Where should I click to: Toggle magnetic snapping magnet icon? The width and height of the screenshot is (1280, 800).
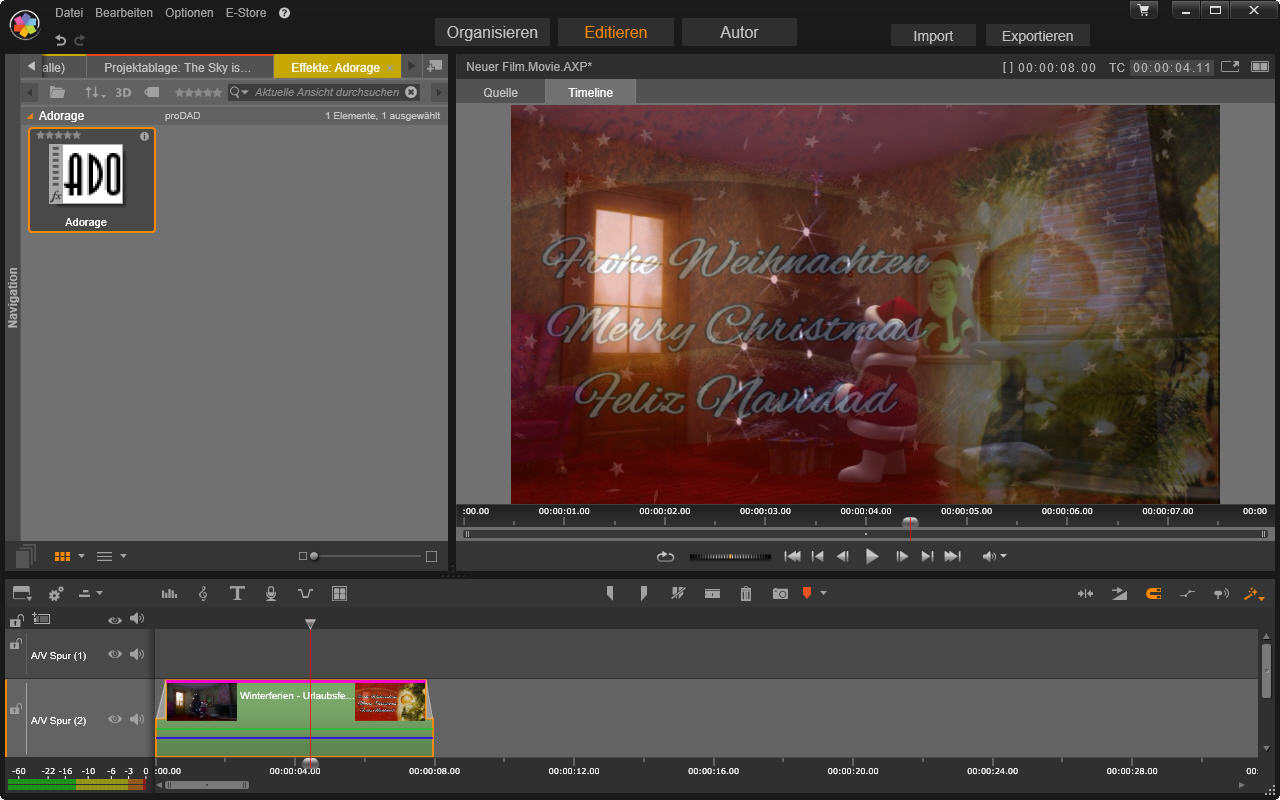(1153, 593)
